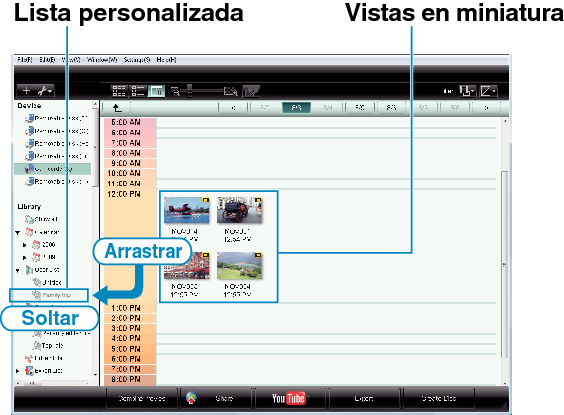Click the Calendar icon in Library

click(29, 232)
